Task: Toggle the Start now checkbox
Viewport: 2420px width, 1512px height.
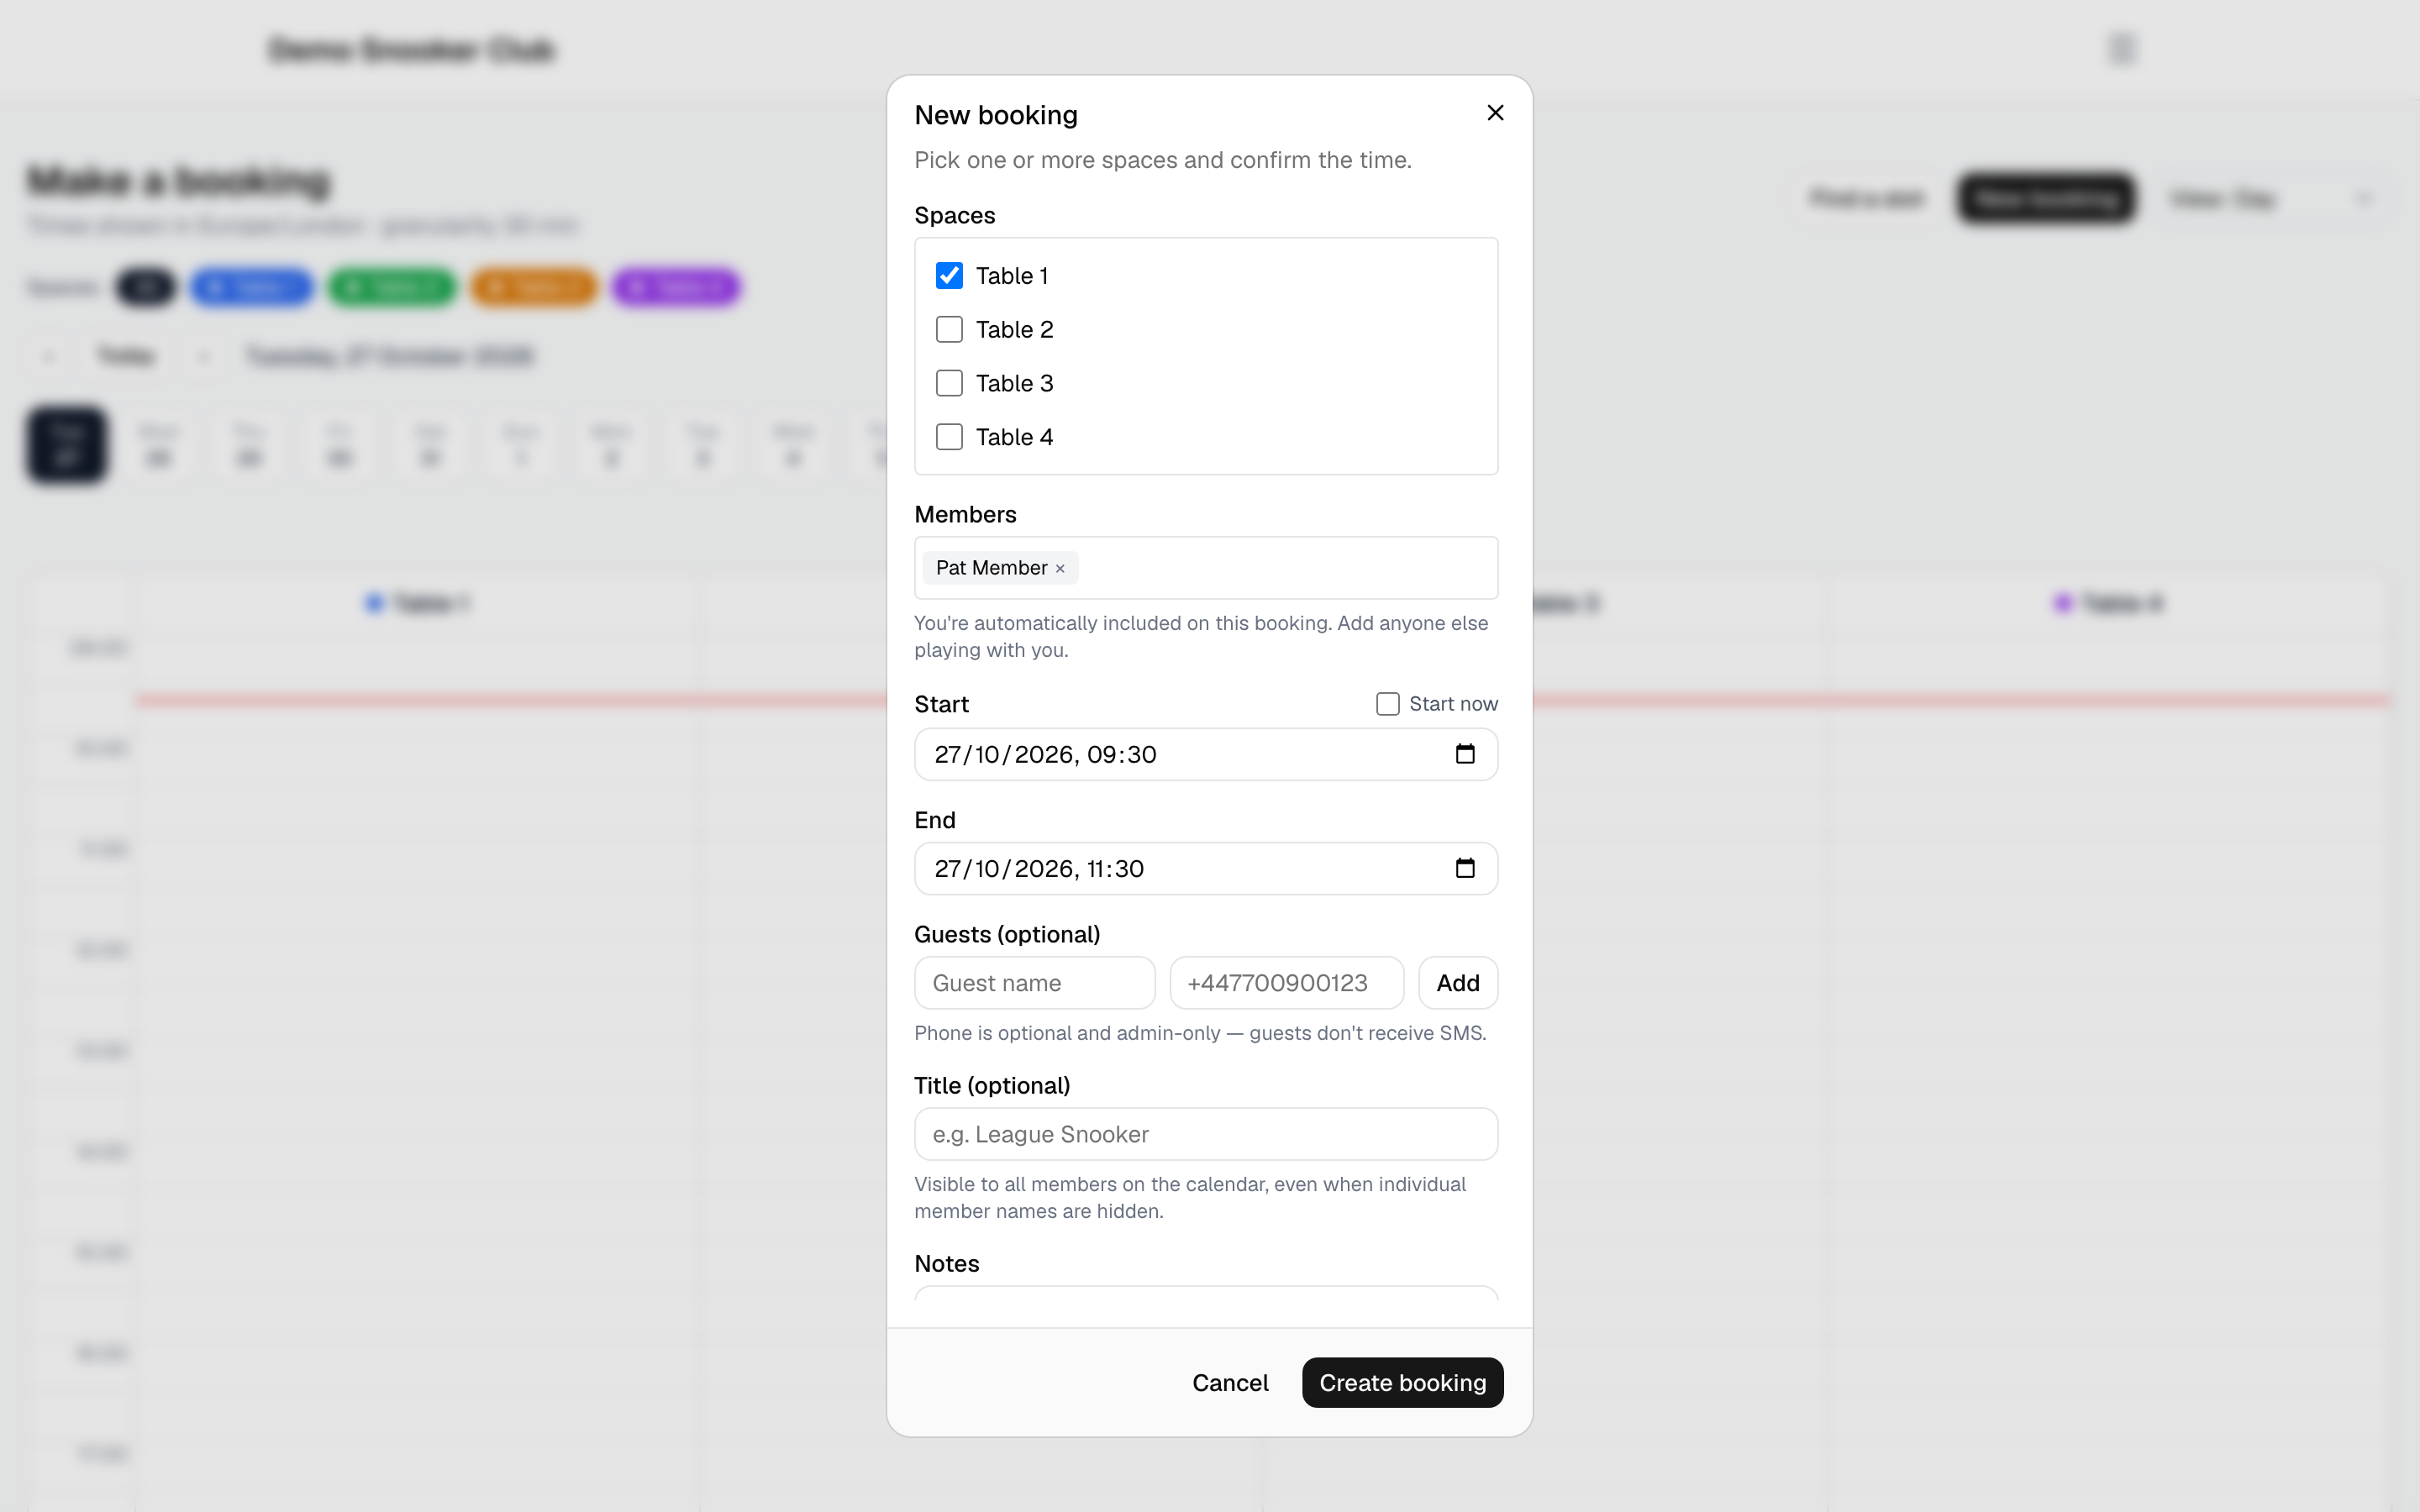Action: 1388,704
